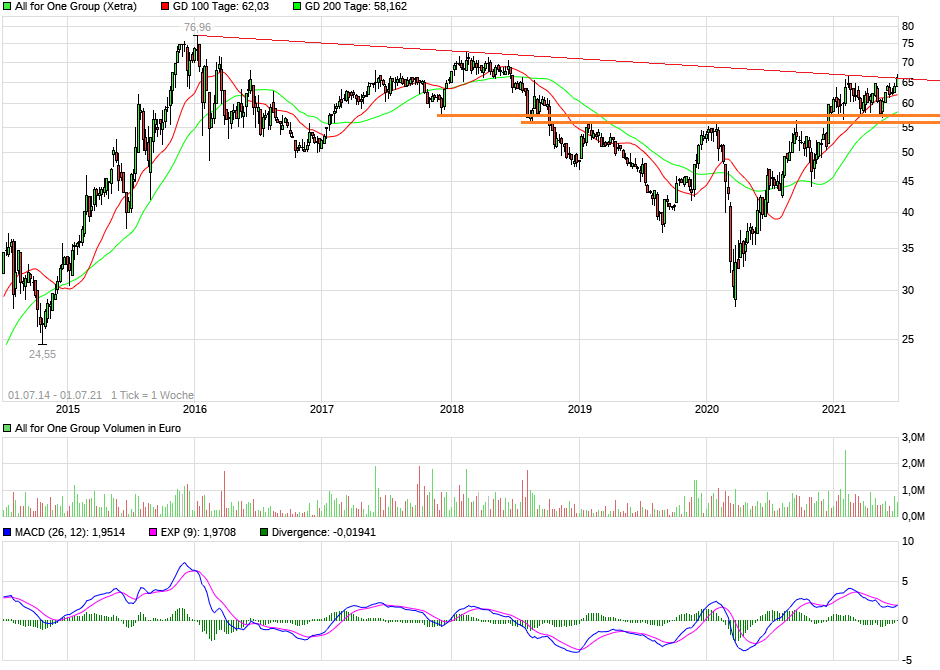Click the 3,0M label on the volume axis
This screenshot has height=670, width=940.
915,438
